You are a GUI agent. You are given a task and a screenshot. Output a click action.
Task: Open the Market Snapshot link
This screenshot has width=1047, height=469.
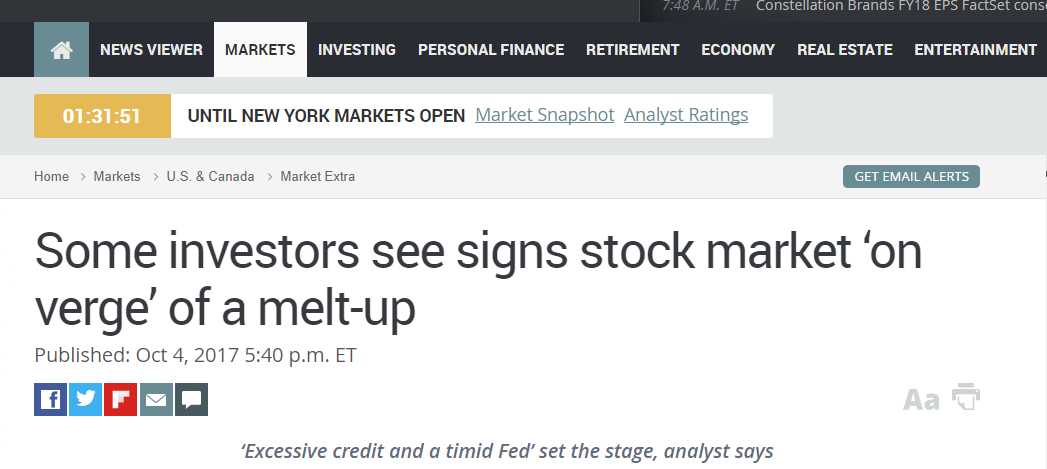(545, 115)
